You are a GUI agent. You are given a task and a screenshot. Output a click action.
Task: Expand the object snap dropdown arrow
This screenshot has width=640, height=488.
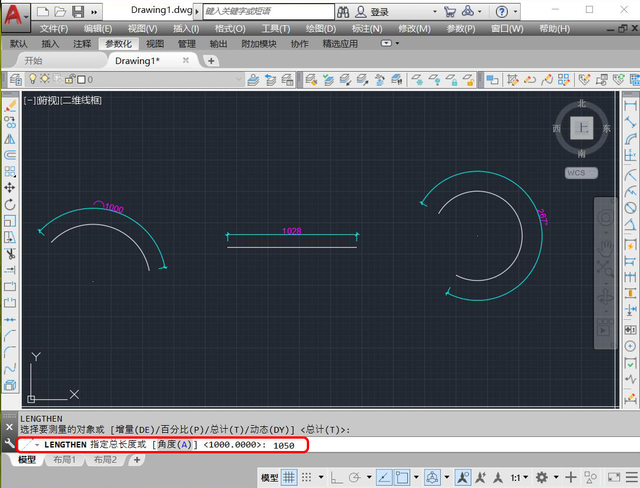click(417, 477)
